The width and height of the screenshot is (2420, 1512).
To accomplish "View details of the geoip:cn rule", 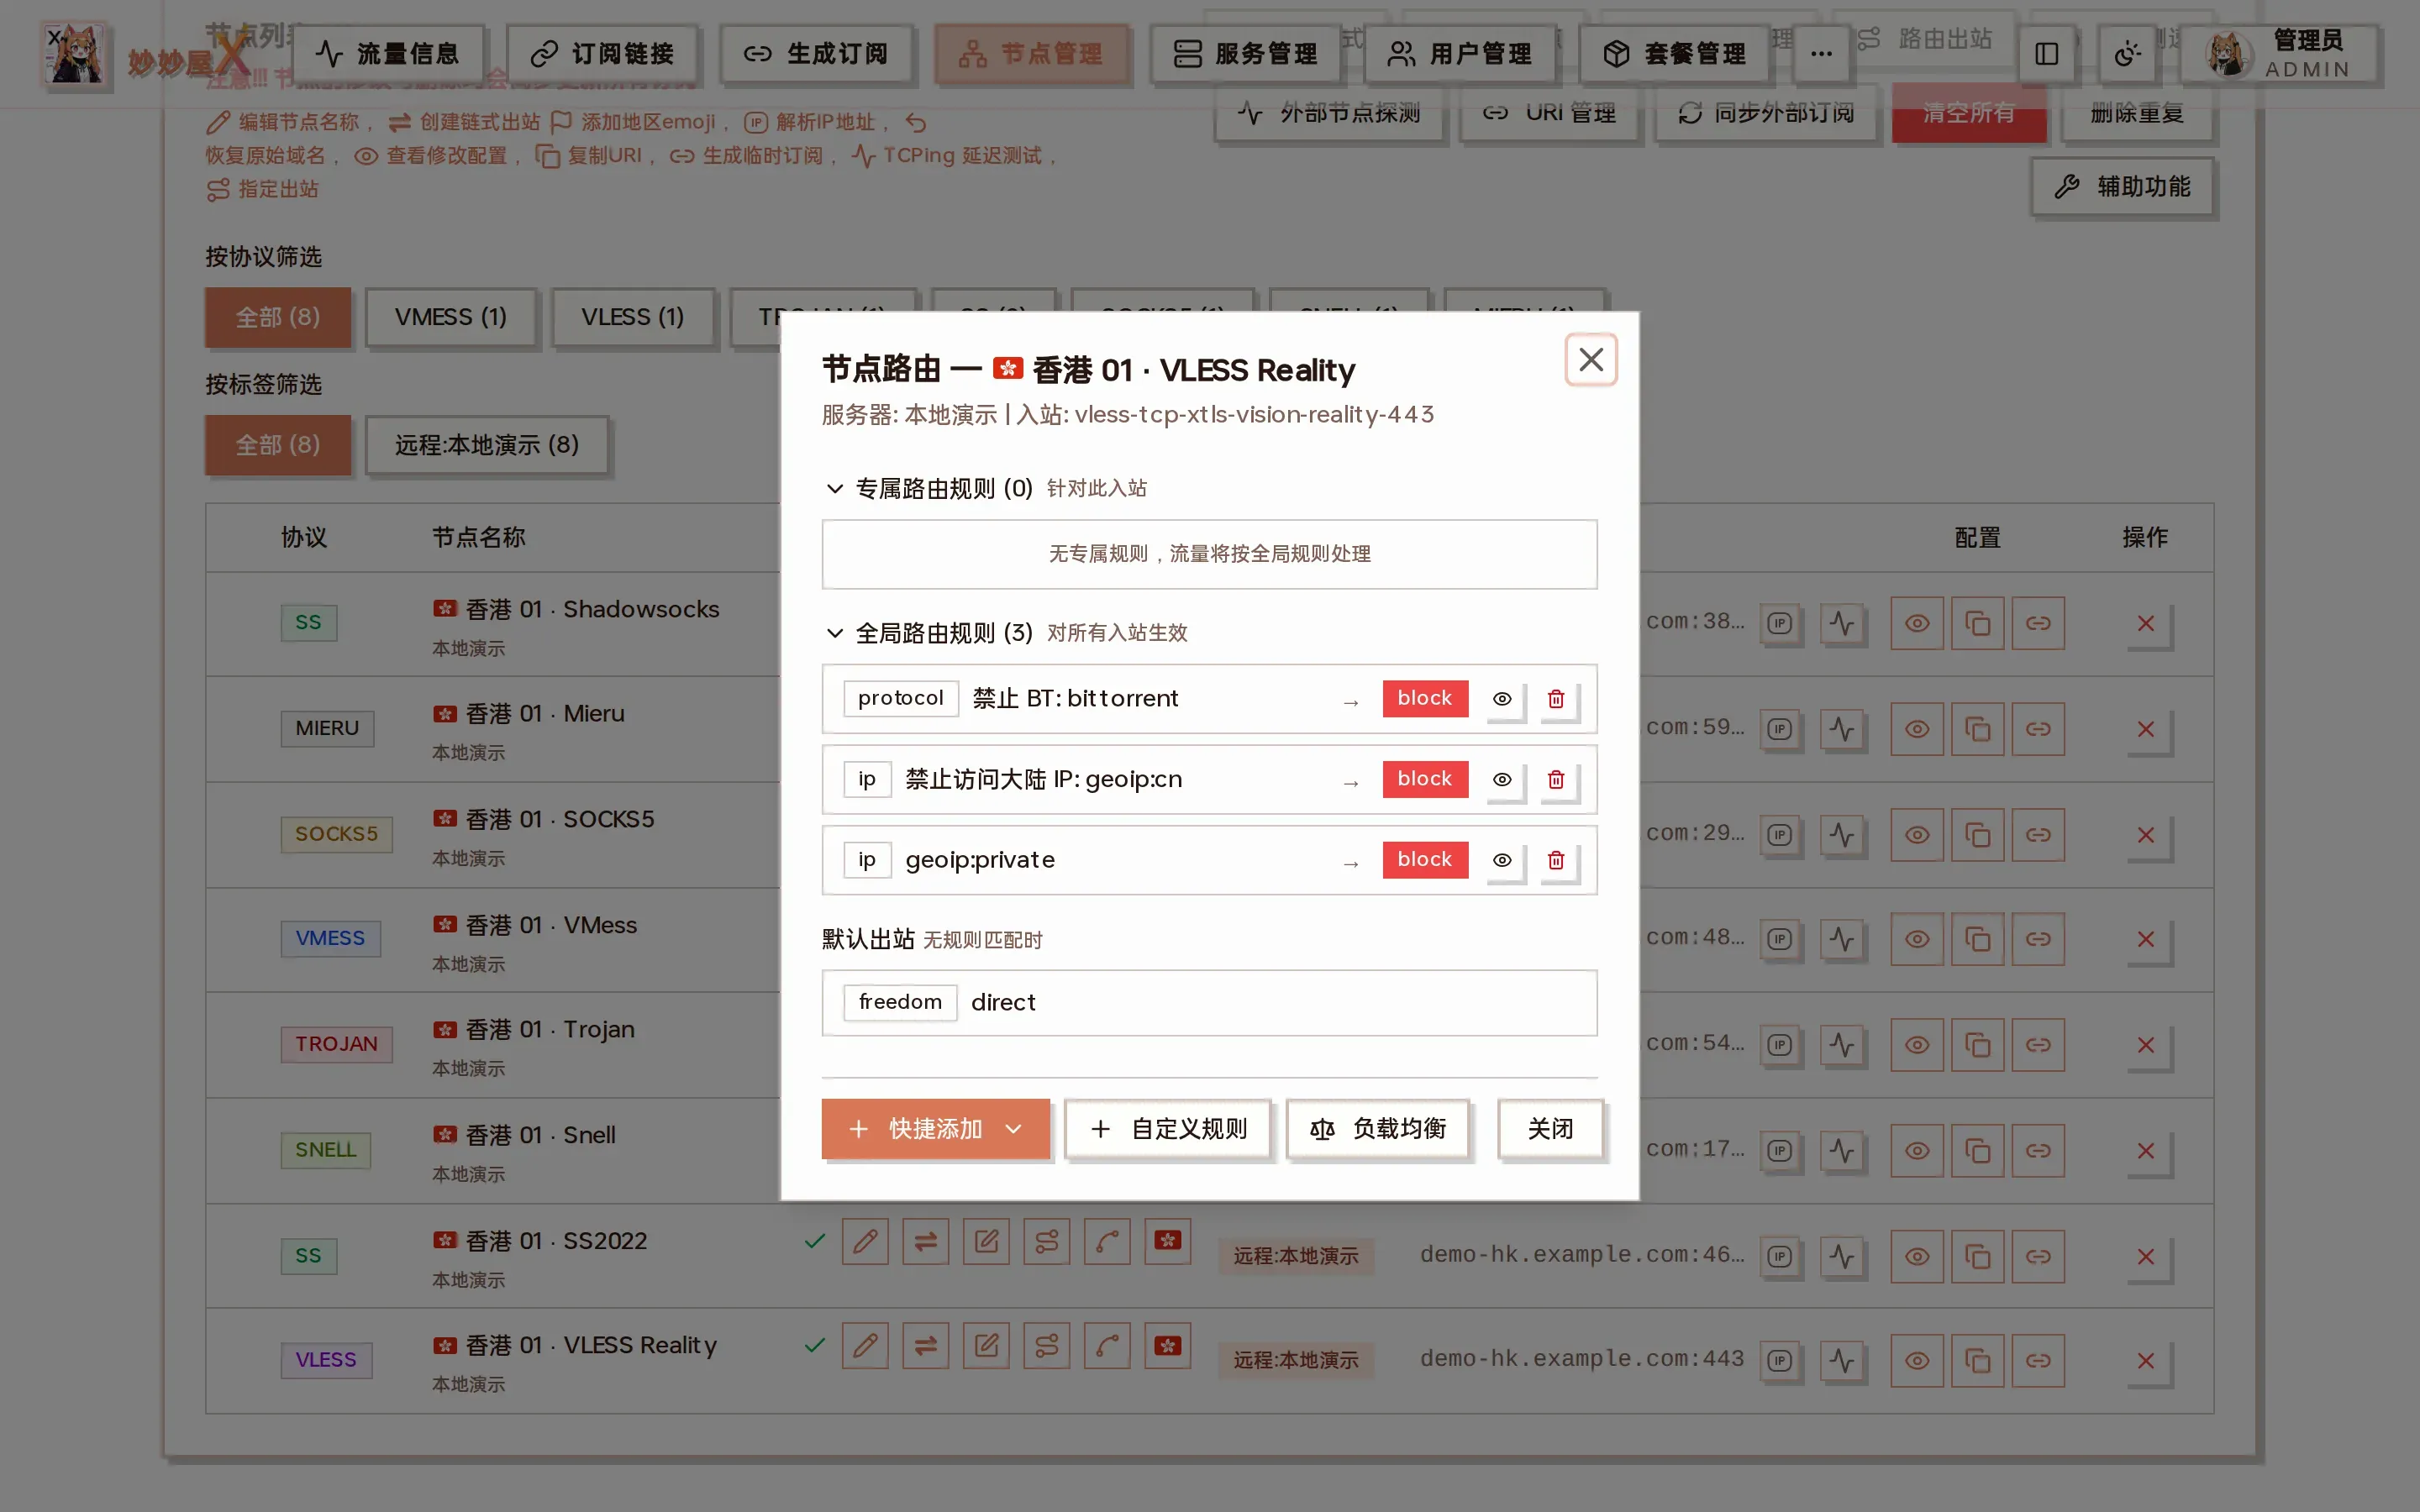I will [x=1502, y=780].
